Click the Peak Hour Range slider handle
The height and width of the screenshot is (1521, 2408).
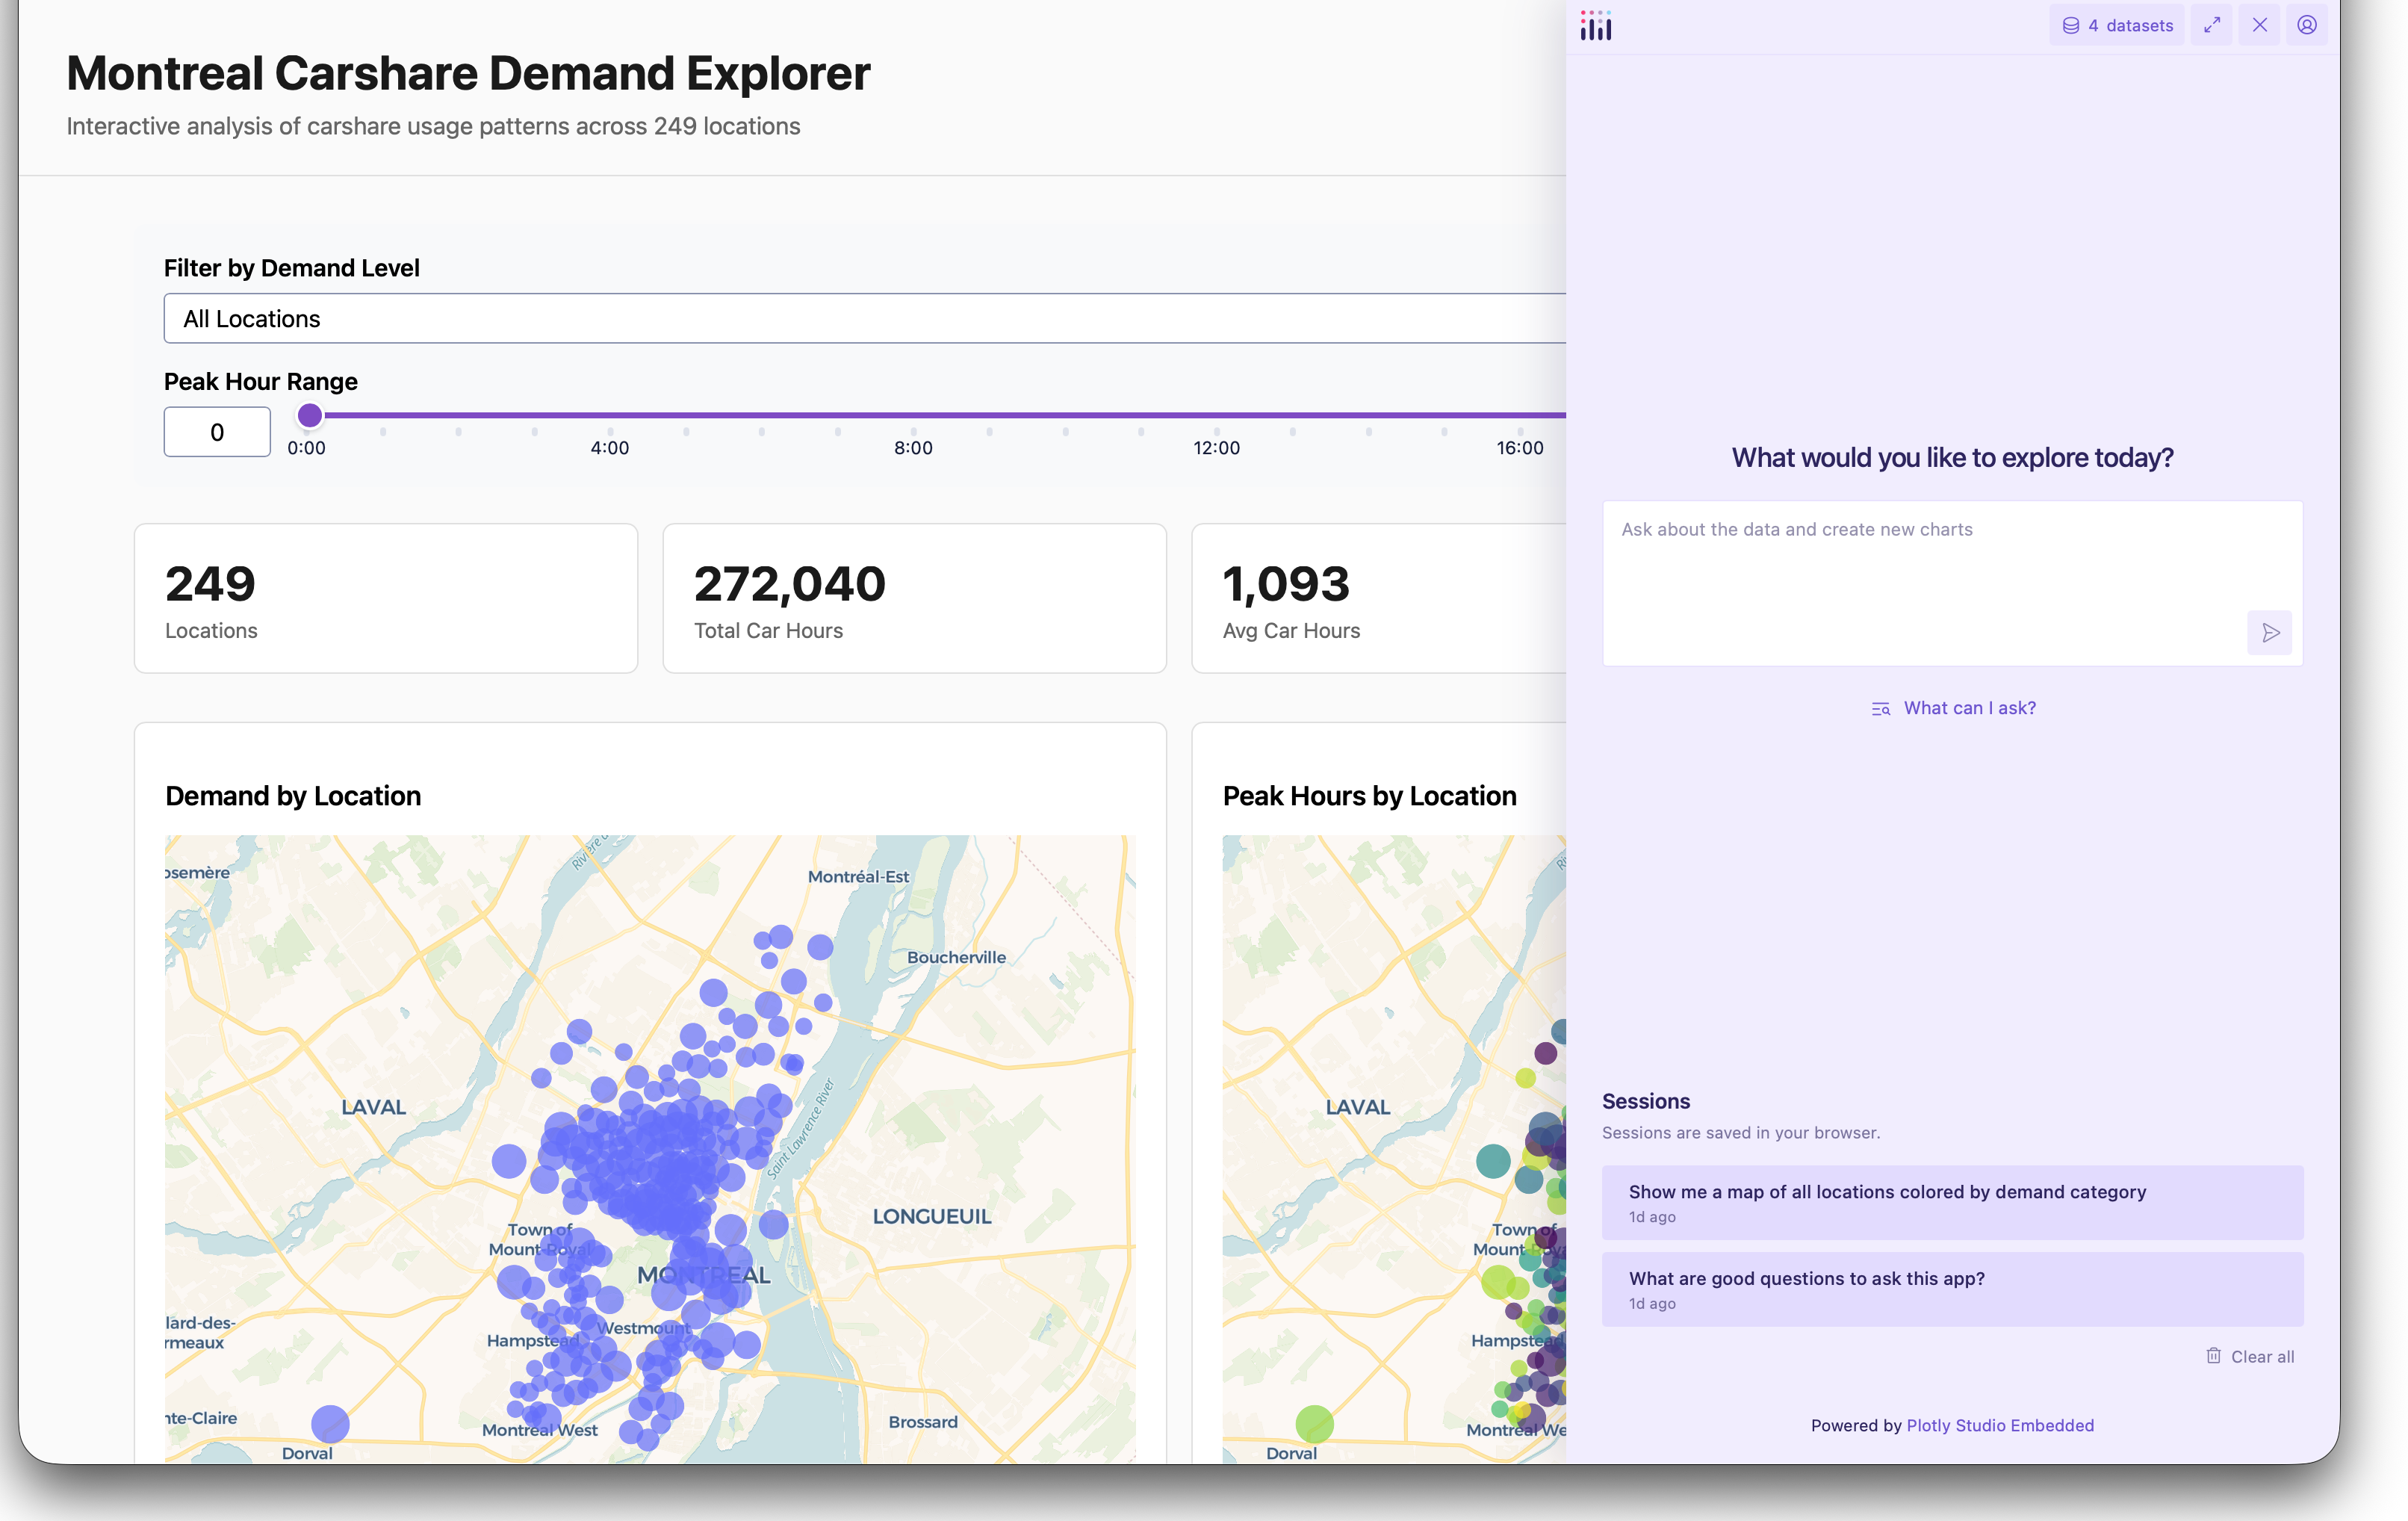tap(310, 415)
